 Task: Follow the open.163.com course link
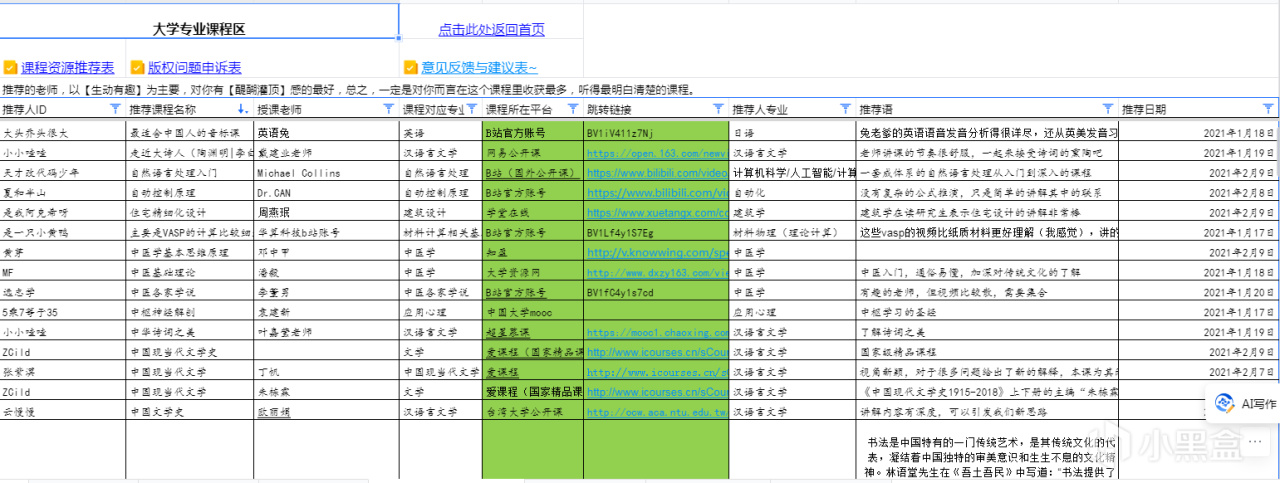[x=656, y=153]
